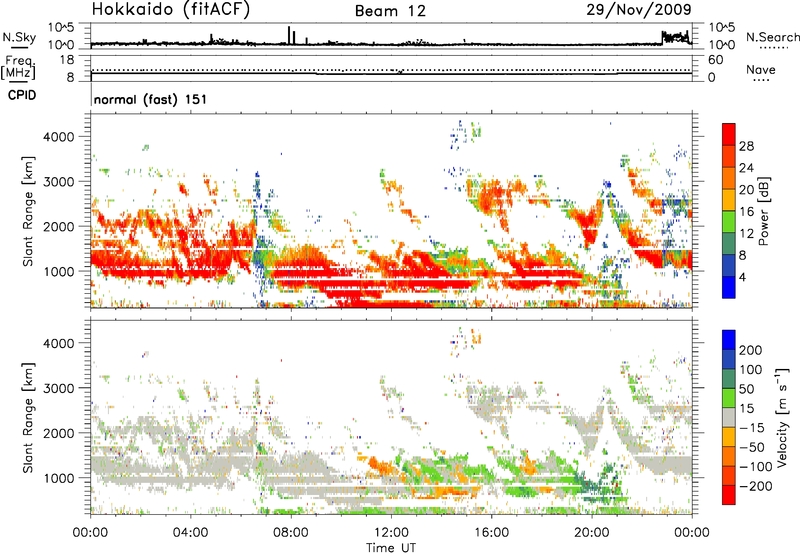Click 'Slant Range [km]' label of velocity panel
Viewport: 800px width, 554px height.
click(x=28, y=418)
